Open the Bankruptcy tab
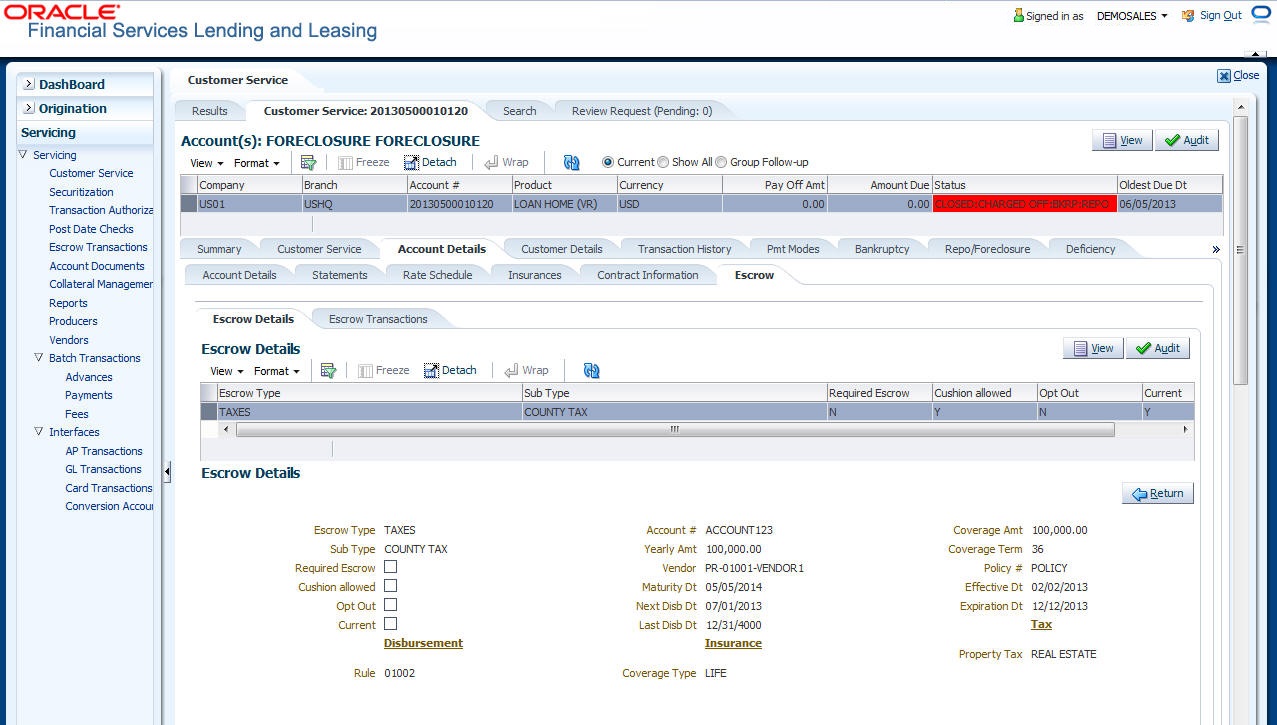This screenshot has width=1277, height=725. pos(882,249)
